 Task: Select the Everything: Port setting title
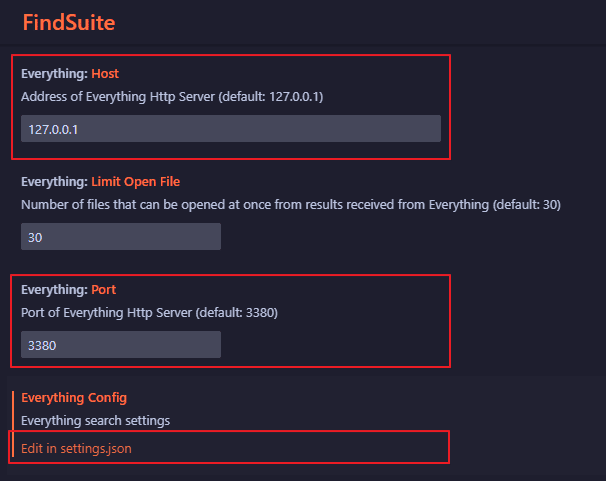click(x=68, y=290)
